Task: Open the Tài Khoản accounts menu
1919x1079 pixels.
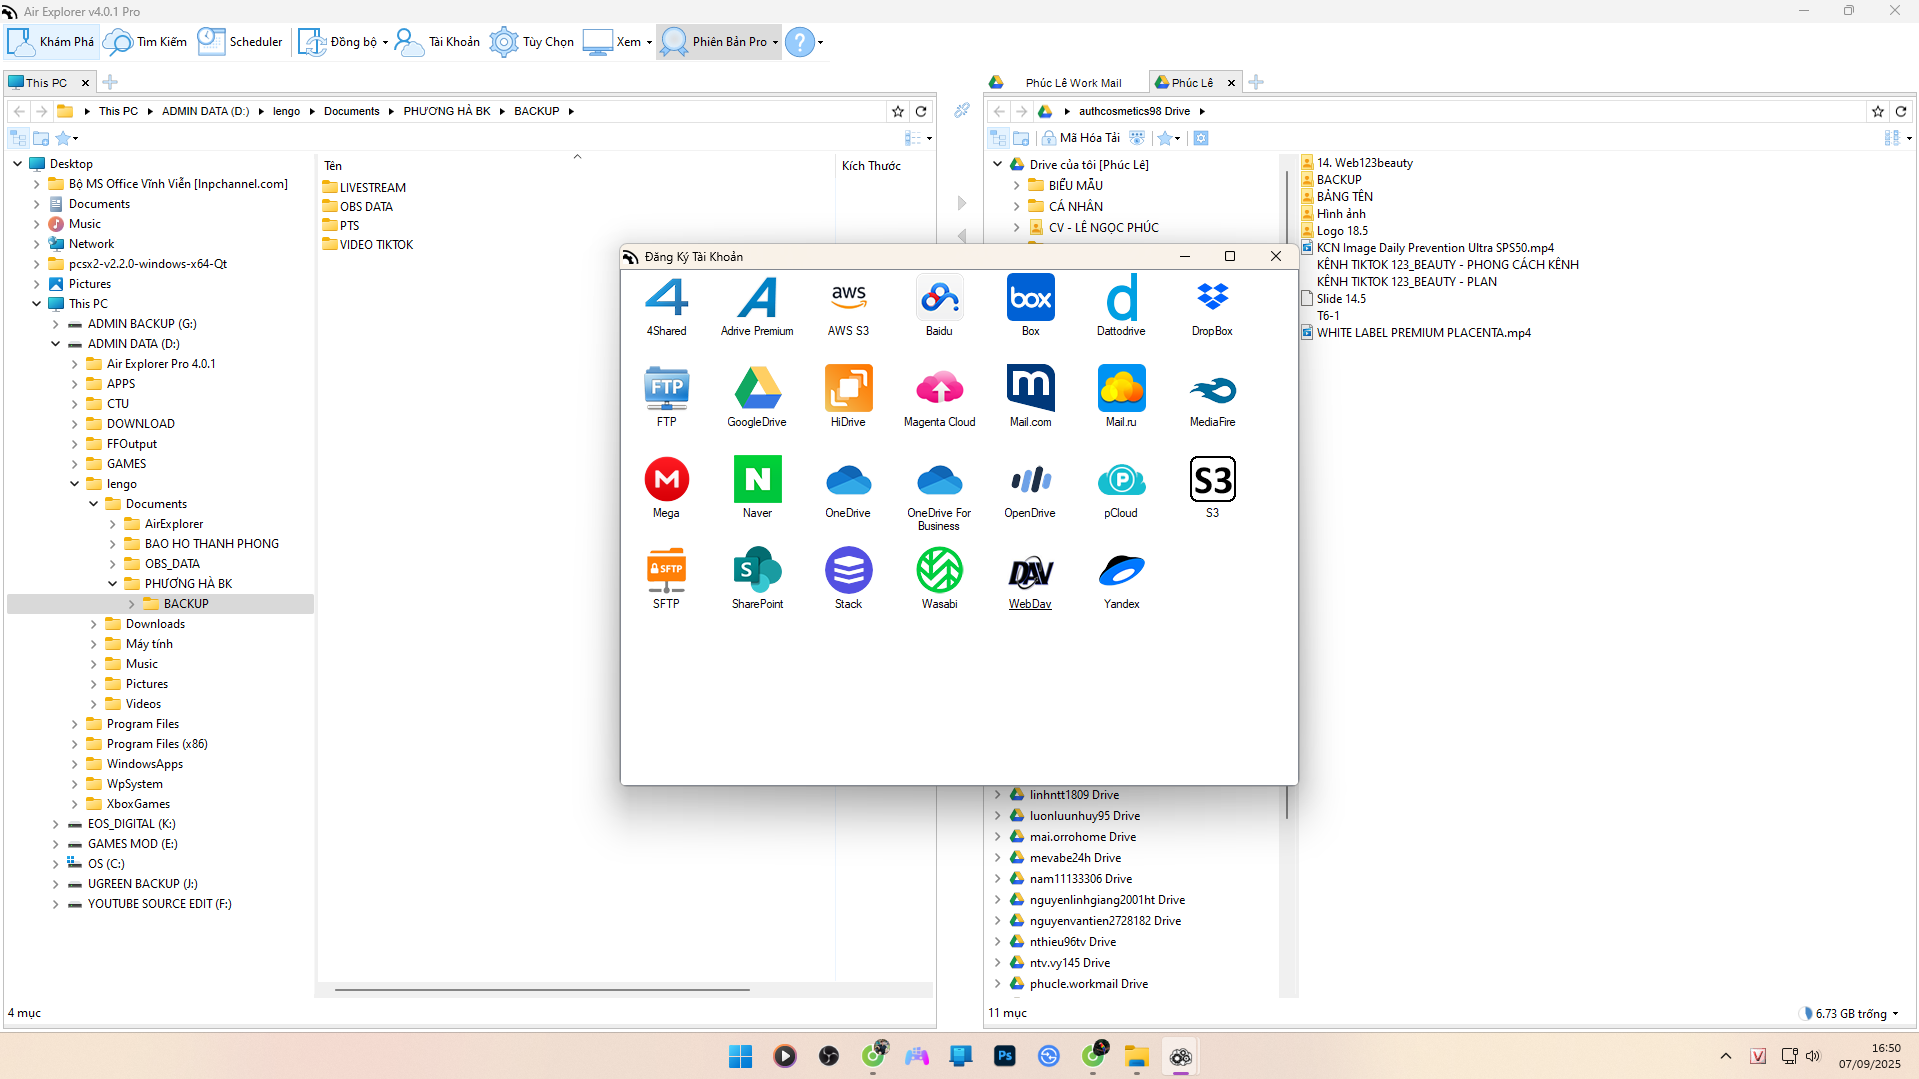Action: pyautogui.click(x=438, y=42)
